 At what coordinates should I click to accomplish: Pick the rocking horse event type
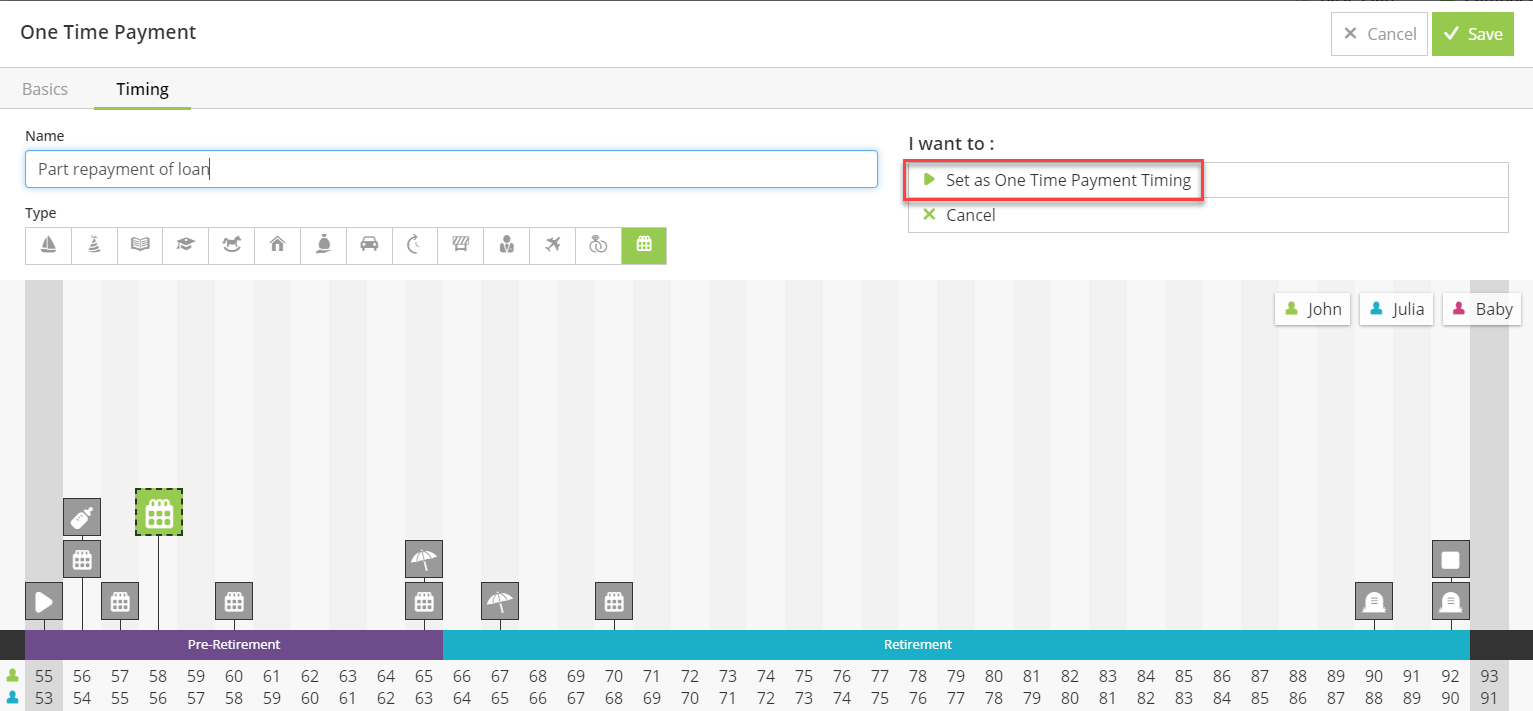click(x=232, y=245)
